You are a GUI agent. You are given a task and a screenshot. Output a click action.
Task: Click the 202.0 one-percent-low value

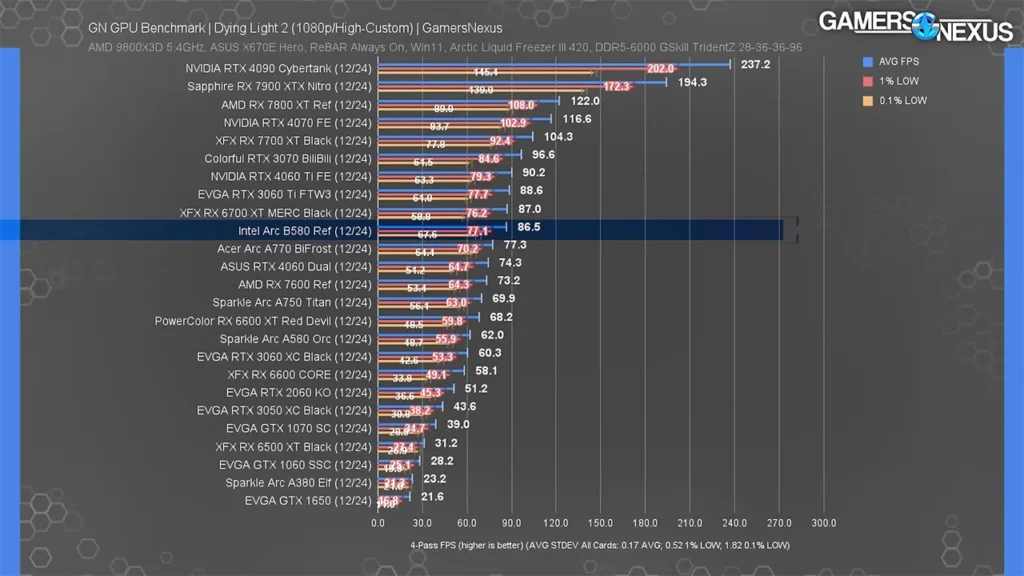(x=660, y=69)
